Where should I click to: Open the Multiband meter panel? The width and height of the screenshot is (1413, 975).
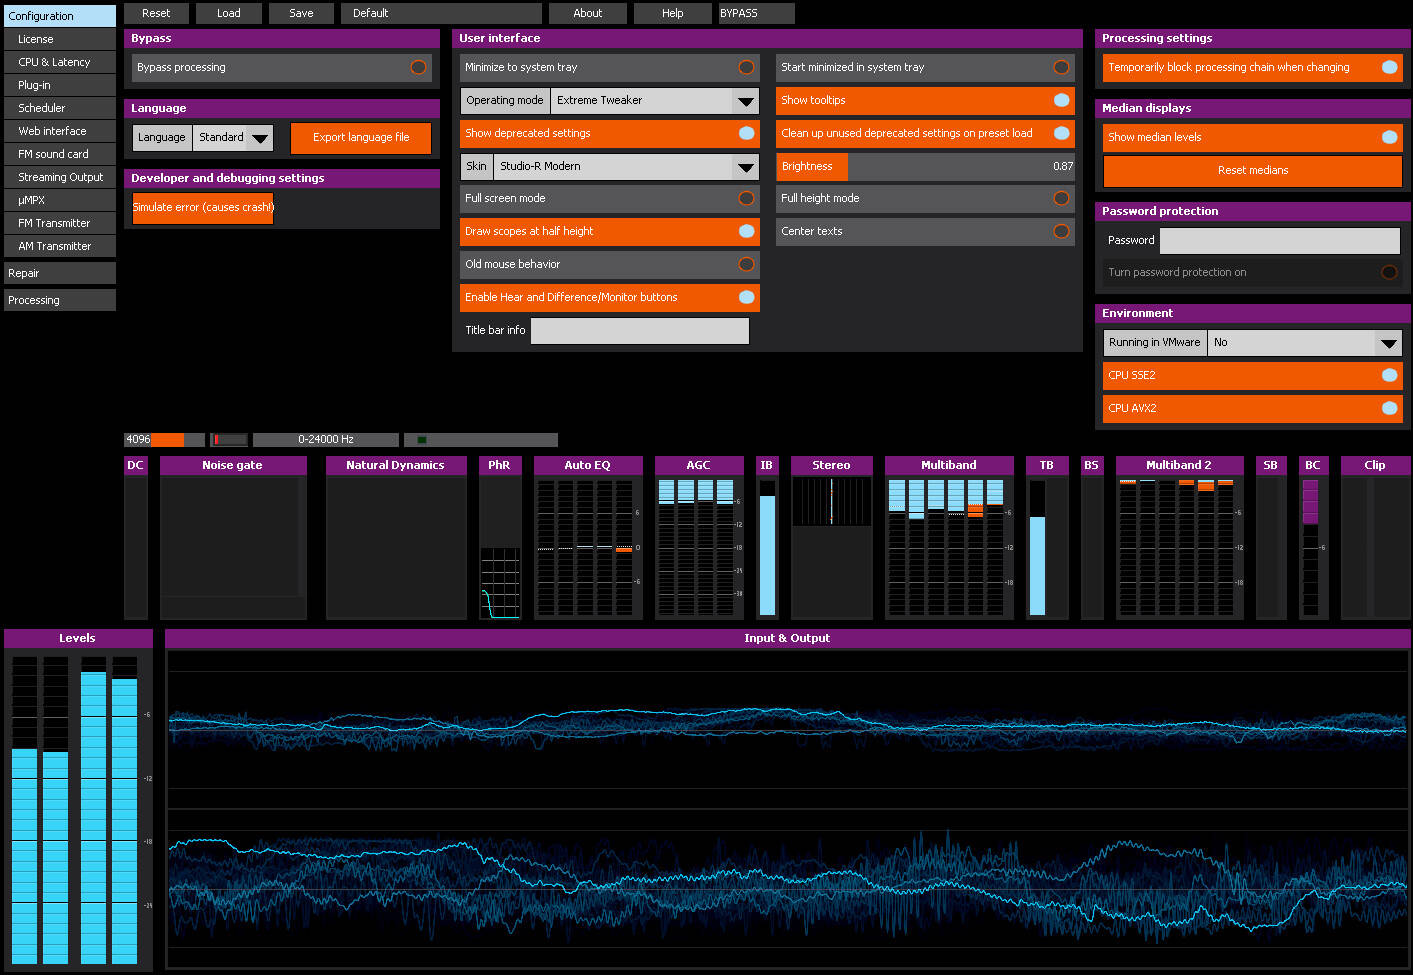(949, 537)
